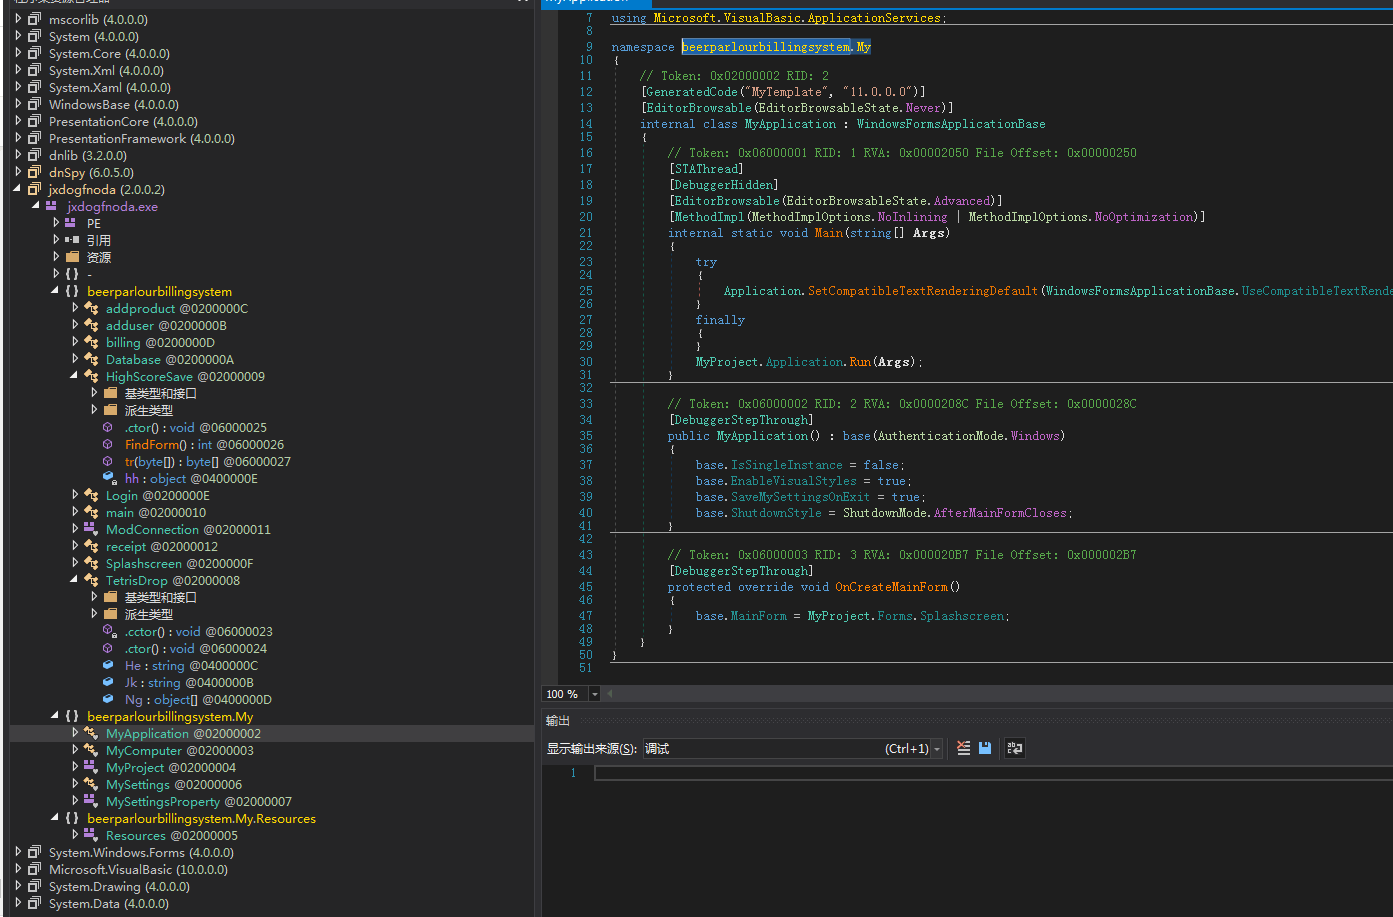The image size is (1393, 917).
Task: Click the module icon beside ModConnection
Action: [x=91, y=529]
